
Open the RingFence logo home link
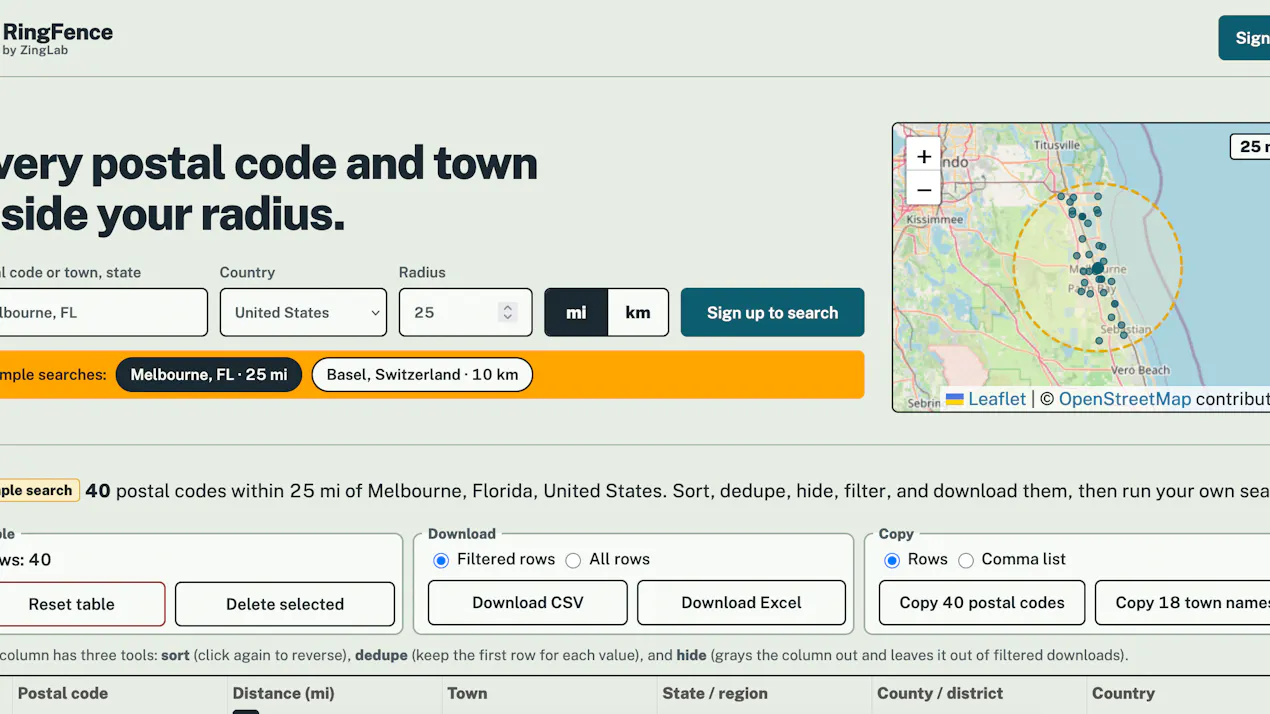pos(57,39)
